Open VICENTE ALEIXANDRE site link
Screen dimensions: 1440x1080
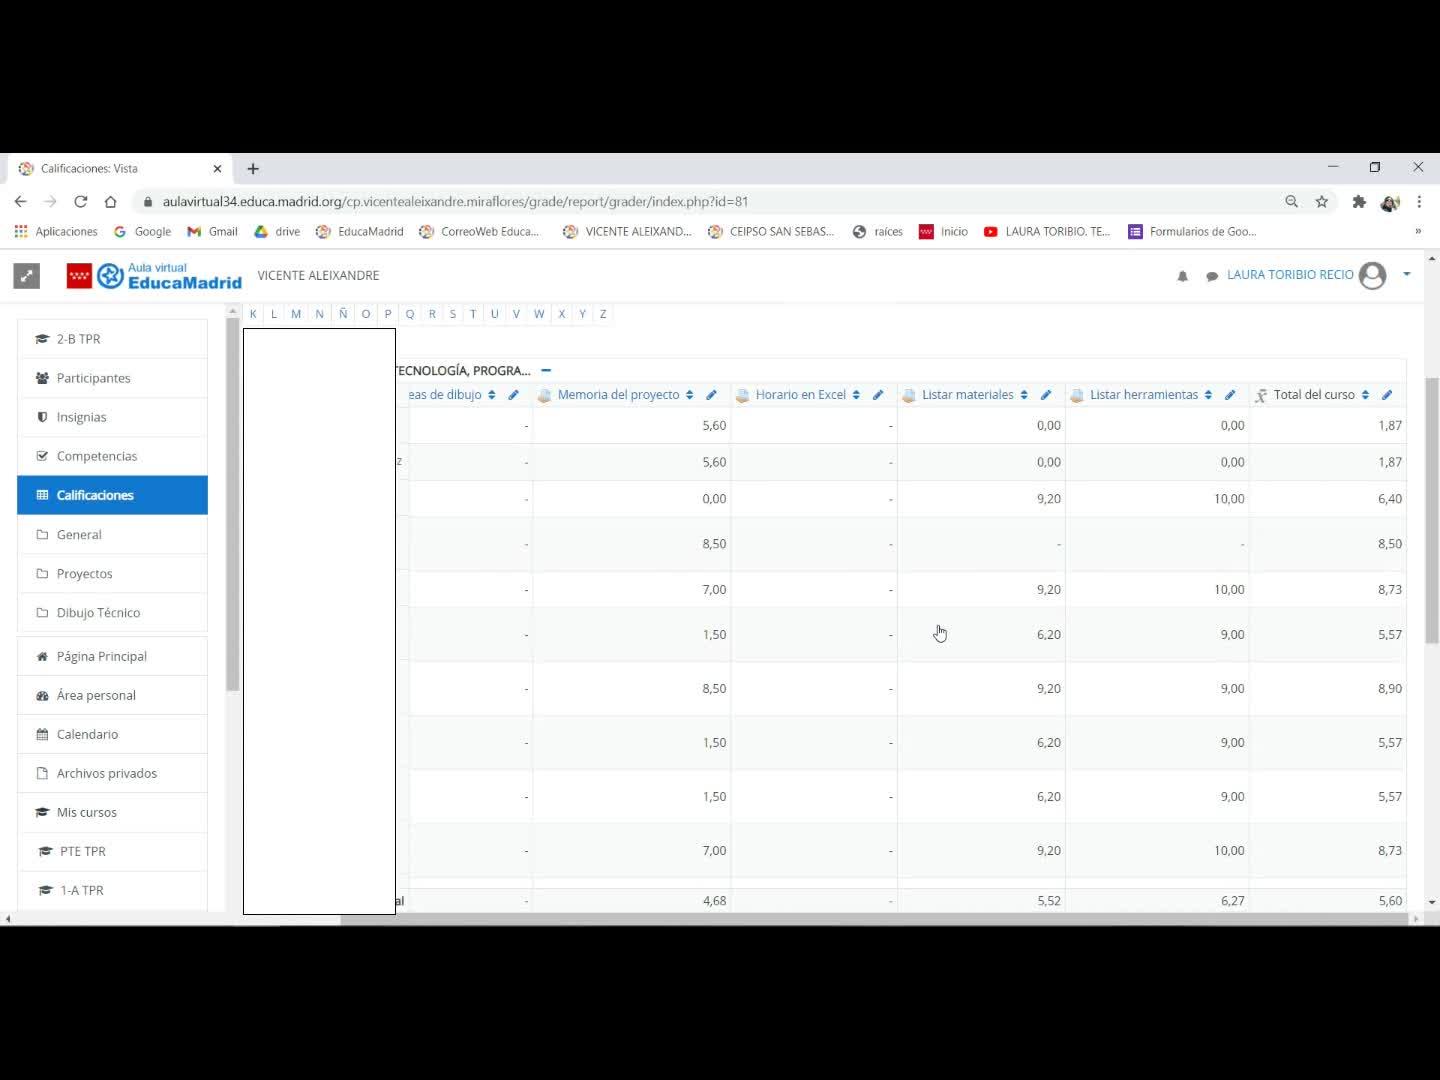pyautogui.click(x=318, y=275)
